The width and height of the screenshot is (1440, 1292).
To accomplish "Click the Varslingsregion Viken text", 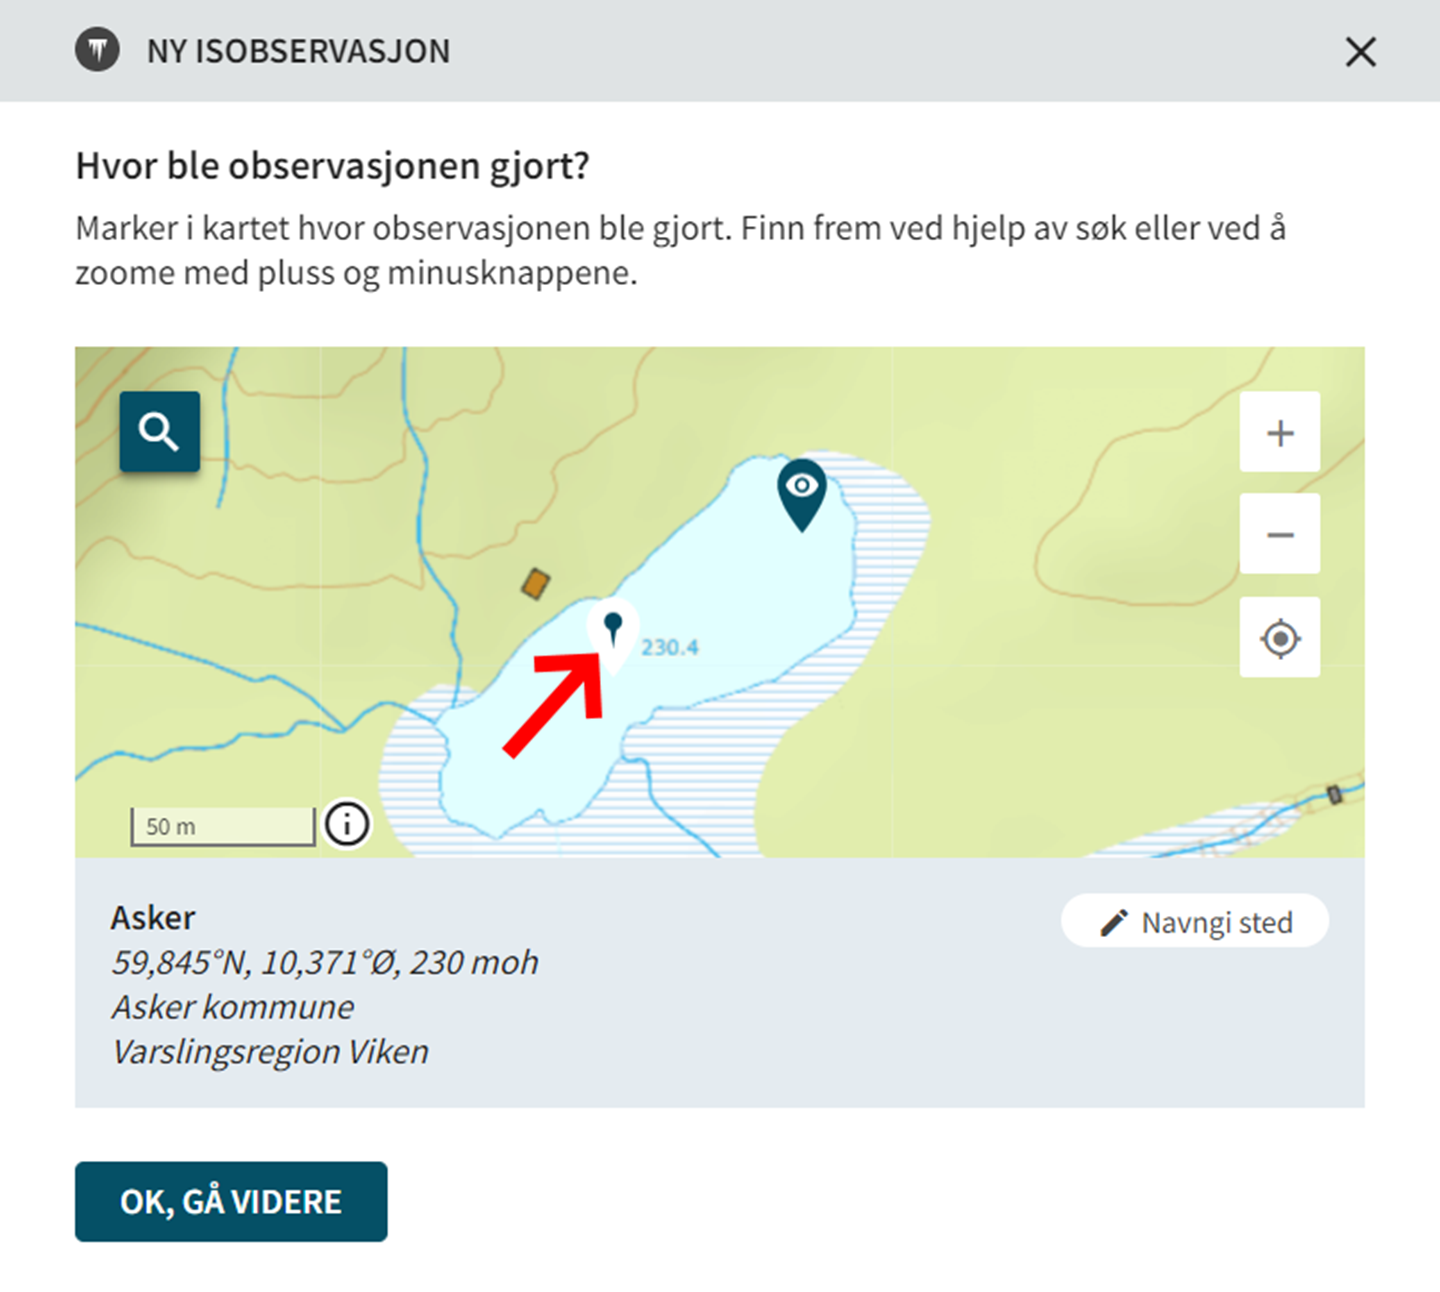I will (x=270, y=1052).
